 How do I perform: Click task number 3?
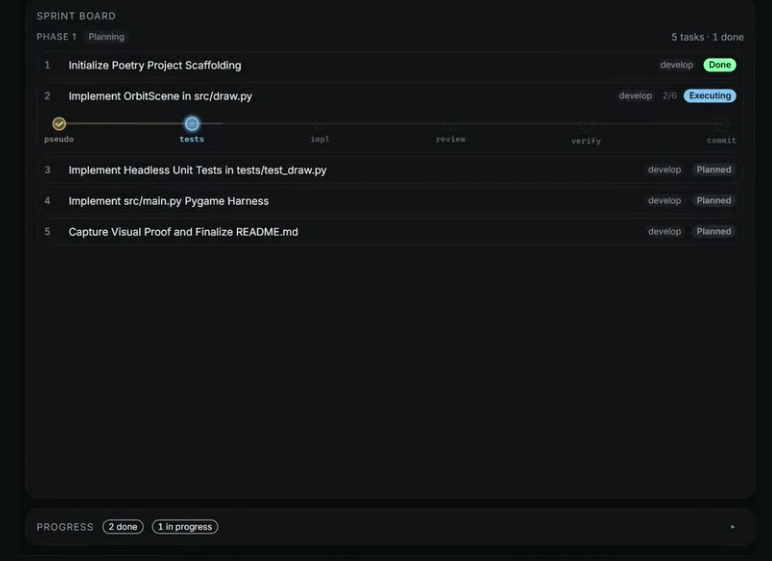pos(47,170)
